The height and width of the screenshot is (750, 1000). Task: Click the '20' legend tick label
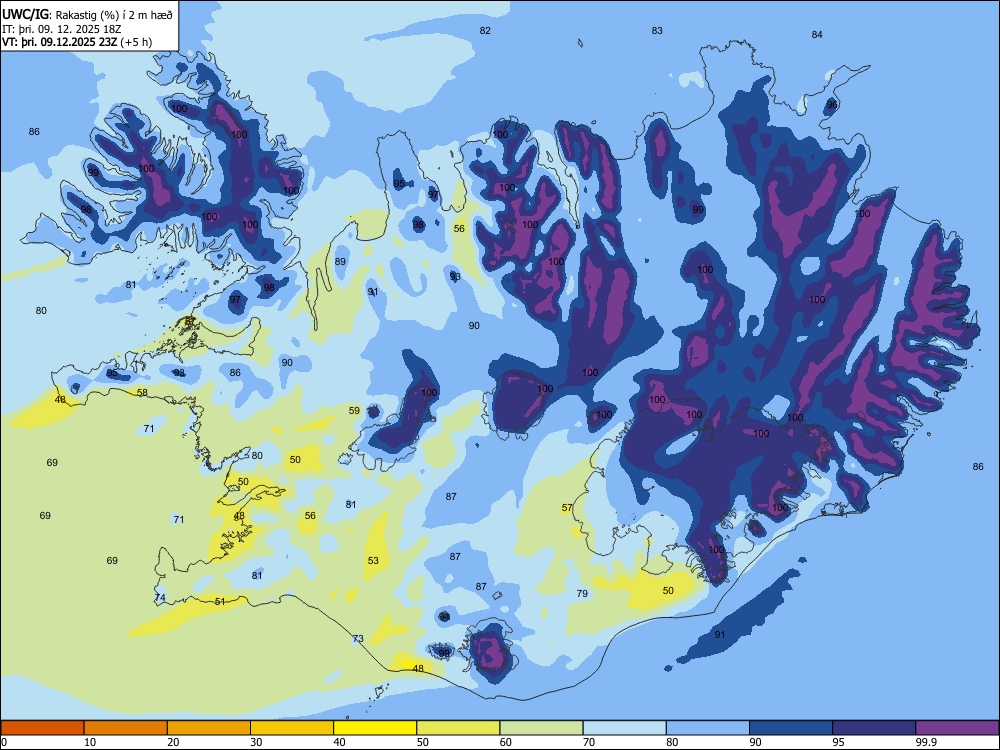[173, 742]
